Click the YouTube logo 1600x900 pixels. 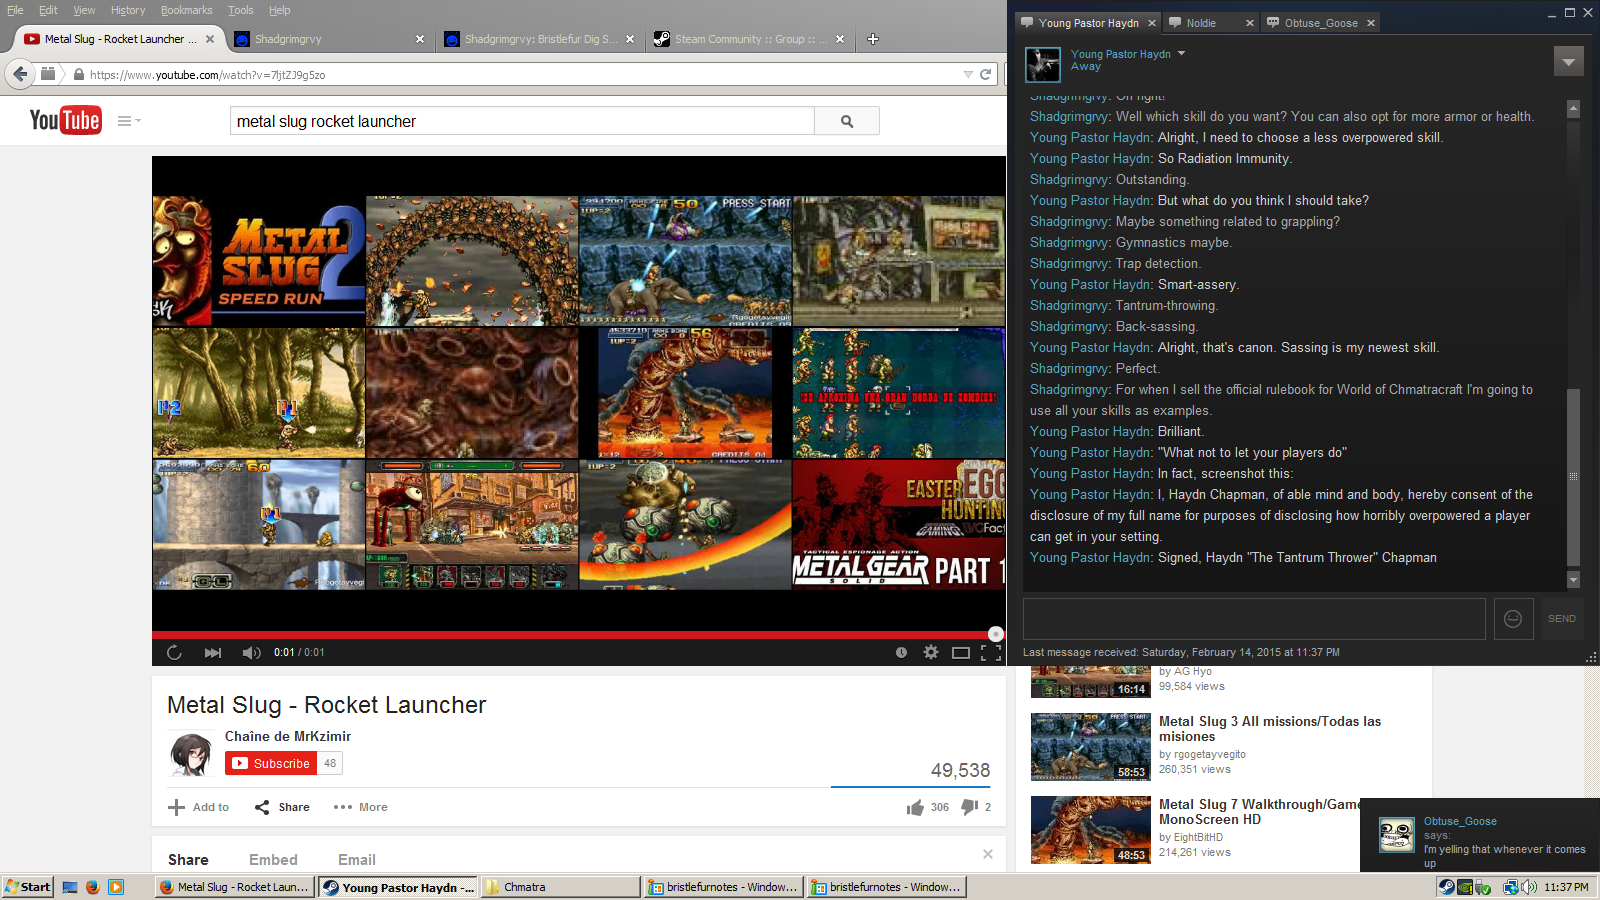tap(65, 121)
